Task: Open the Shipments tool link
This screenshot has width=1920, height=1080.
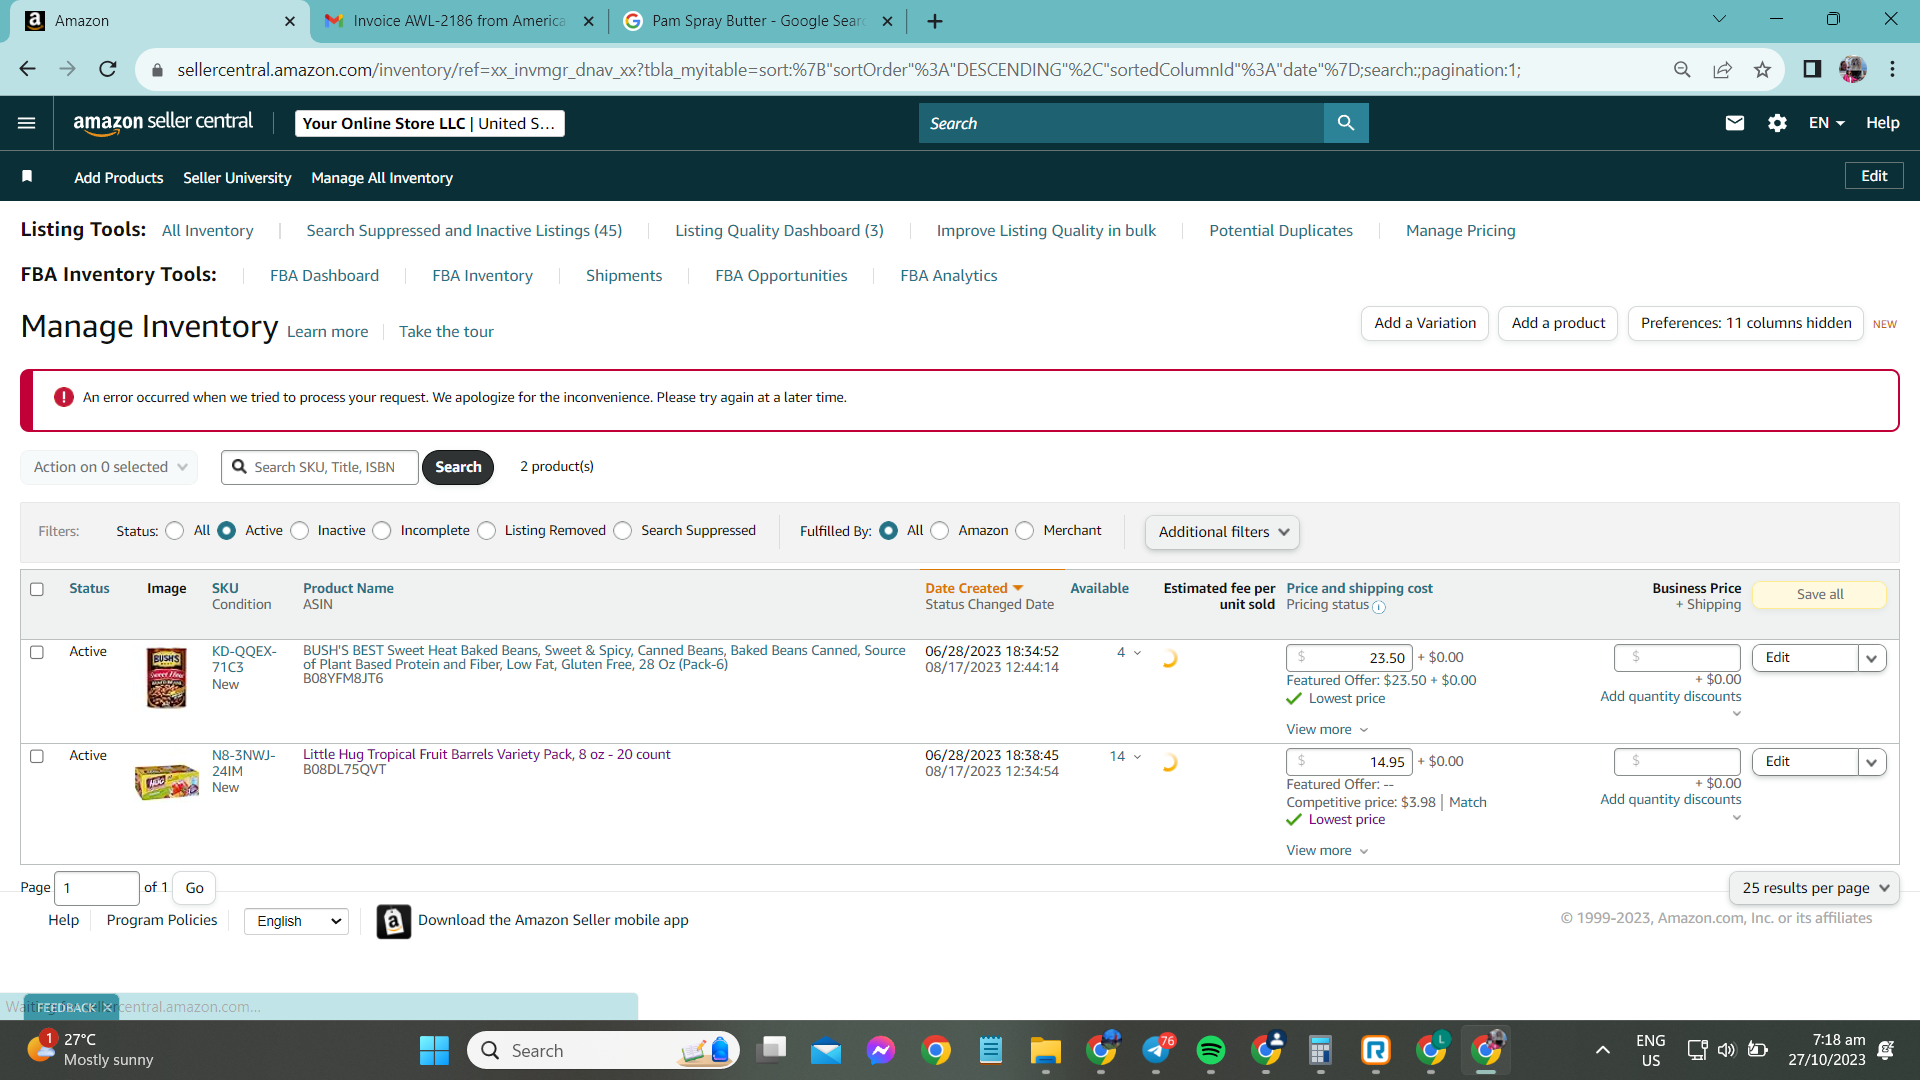Action: [624, 276]
